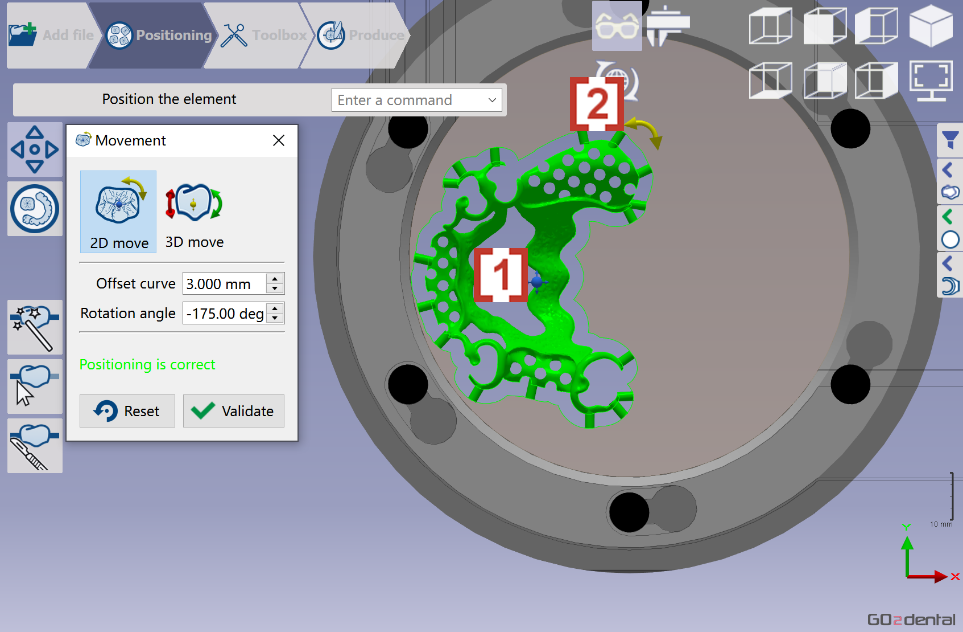Switch to the solid cube view
963x632 pixels.
click(931, 26)
